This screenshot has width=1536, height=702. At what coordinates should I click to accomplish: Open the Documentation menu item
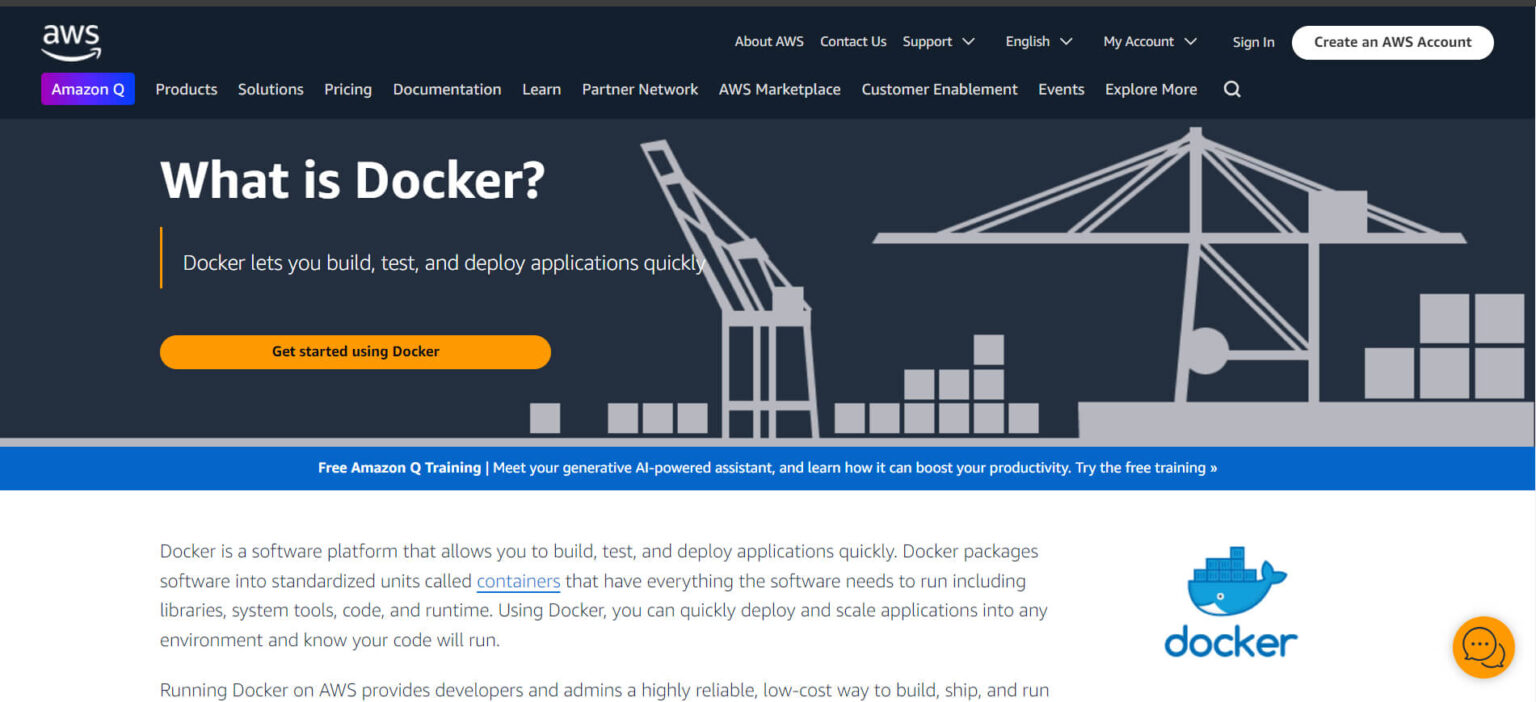click(x=447, y=89)
